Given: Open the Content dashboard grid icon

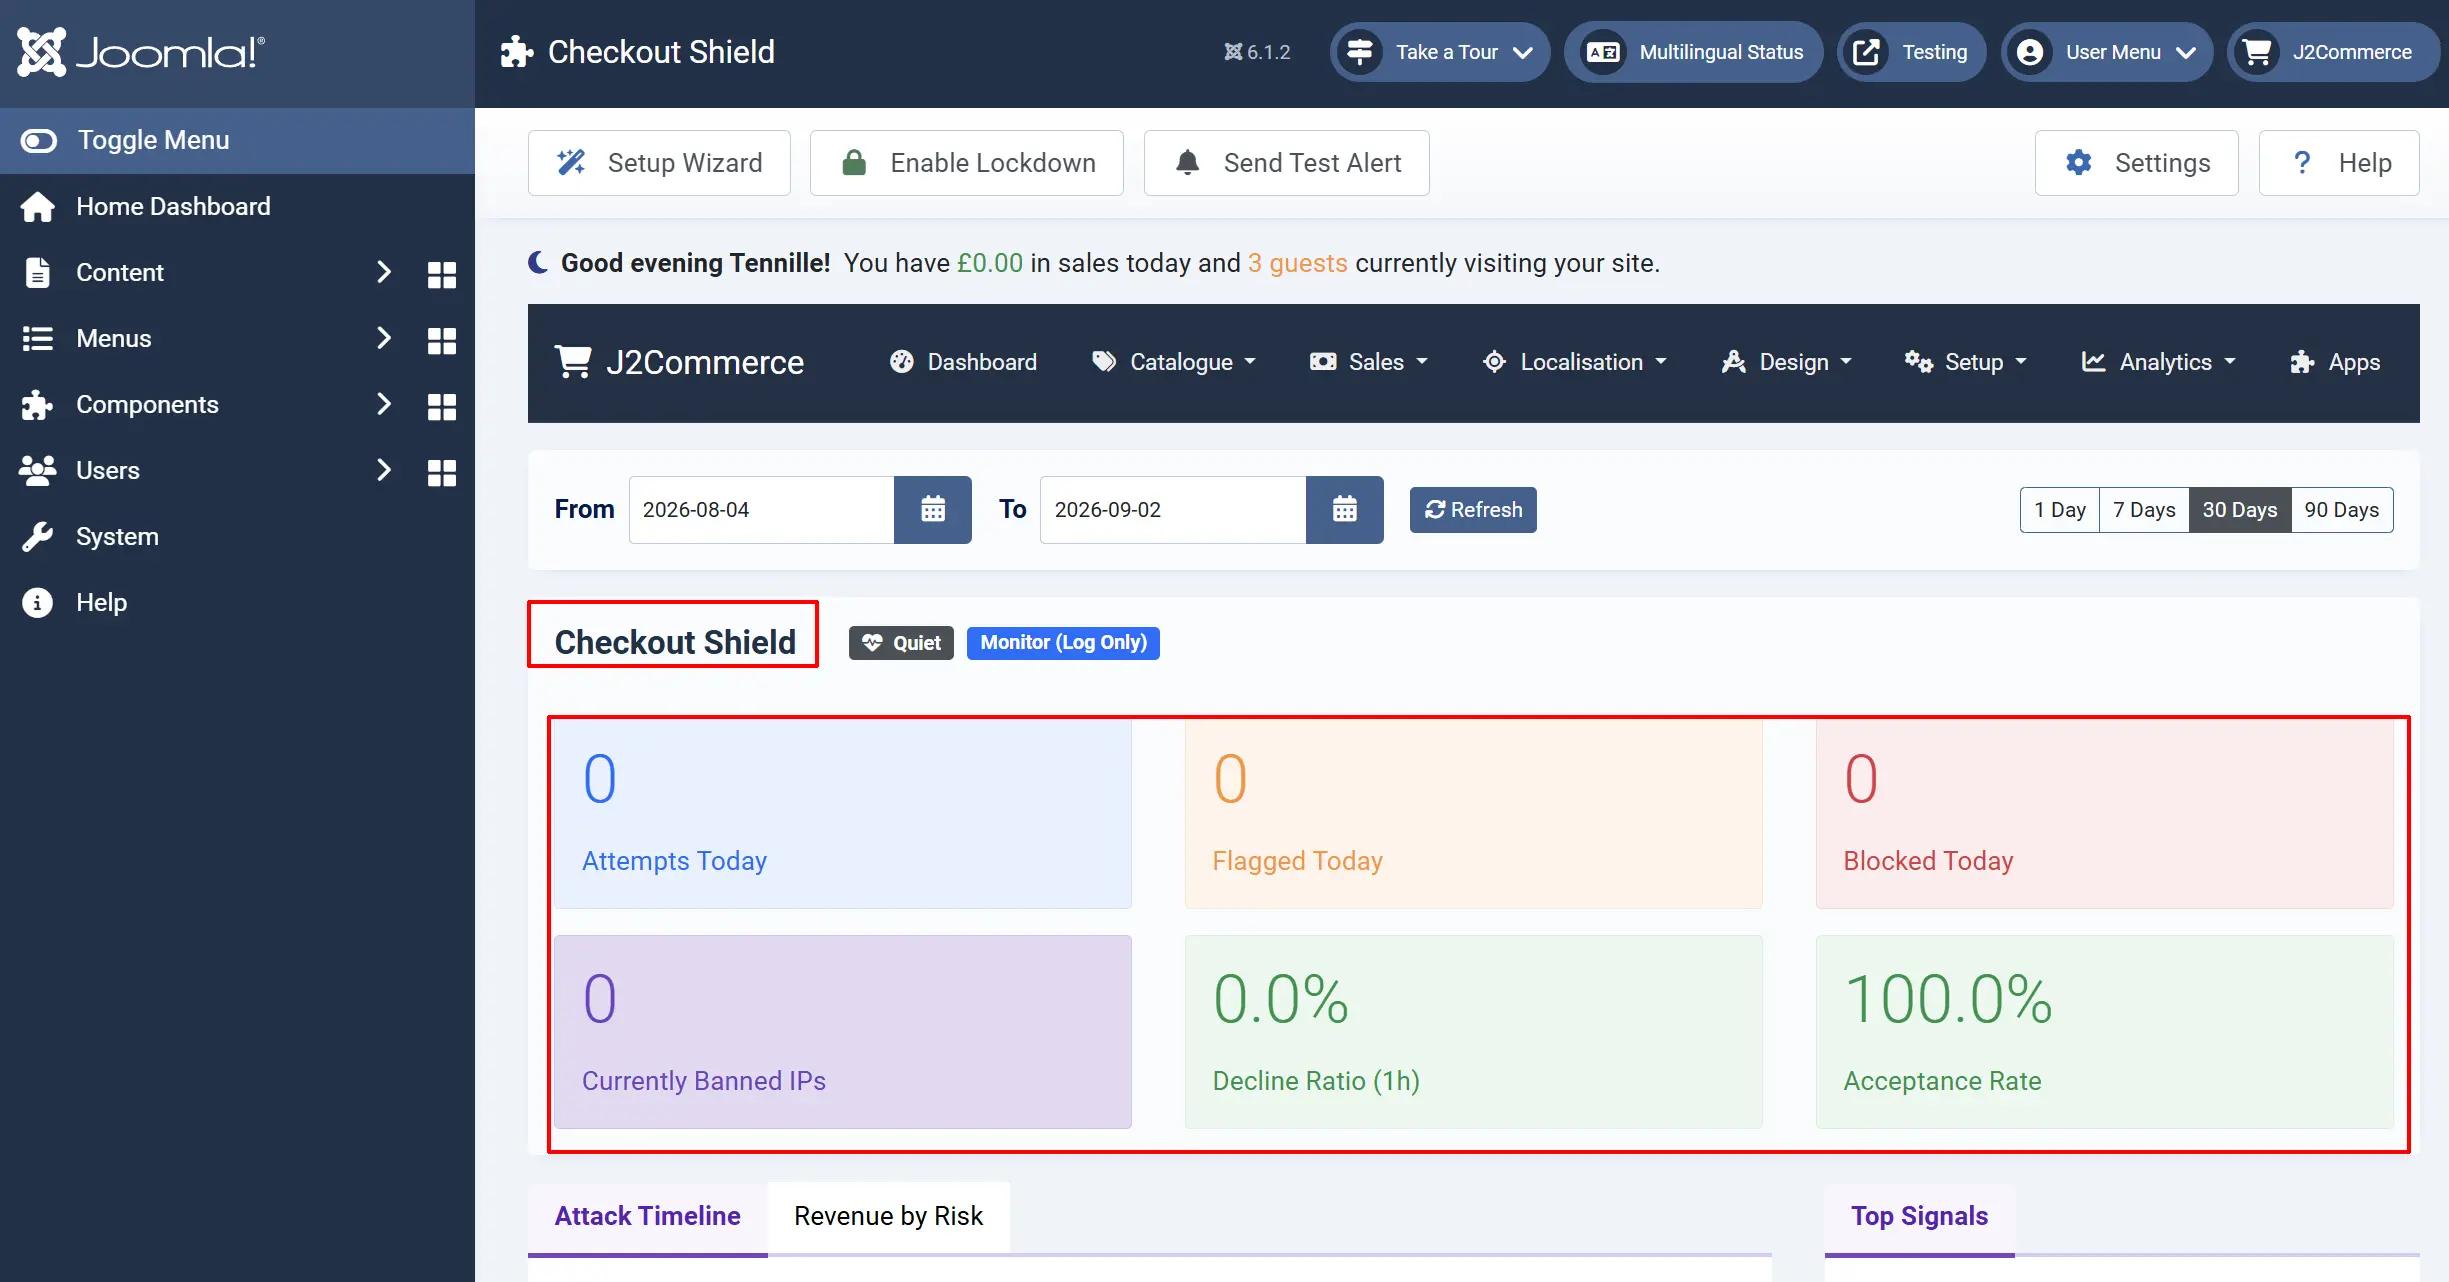Looking at the screenshot, I should pos(442,274).
